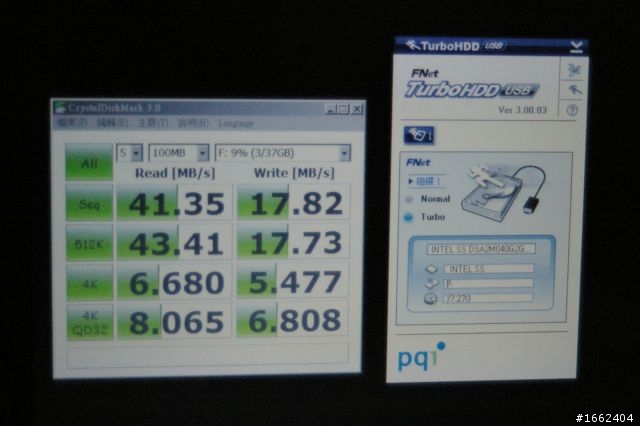The height and width of the screenshot is (426, 640).
Task: Click CrystalDiskMark's greyed-out maximize button
Action: [343, 109]
